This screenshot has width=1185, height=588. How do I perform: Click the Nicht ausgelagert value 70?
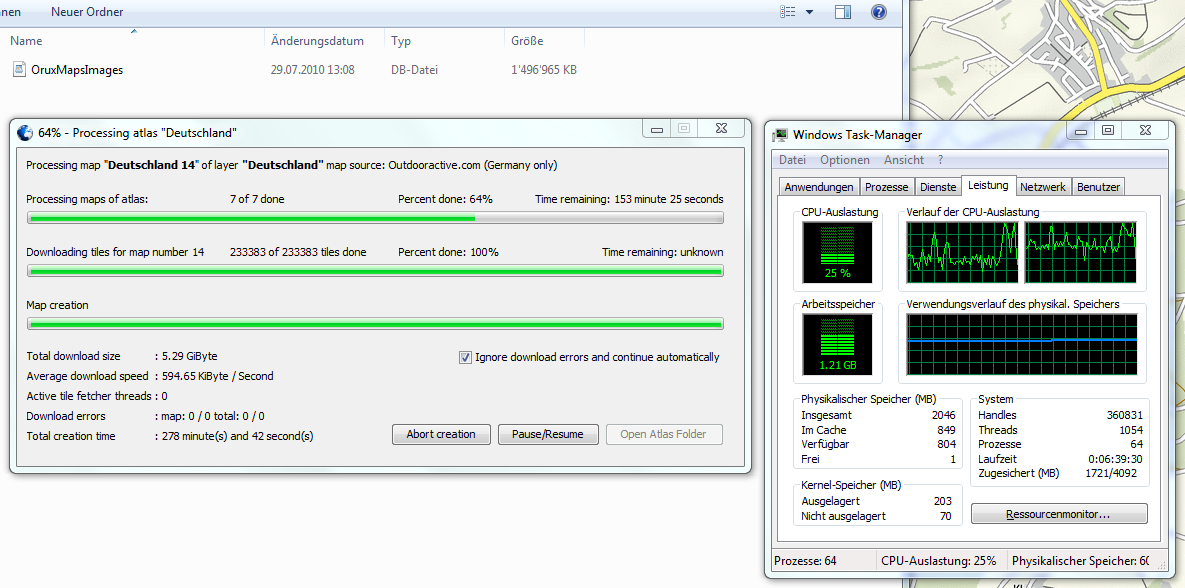click(x=946, y=516)
